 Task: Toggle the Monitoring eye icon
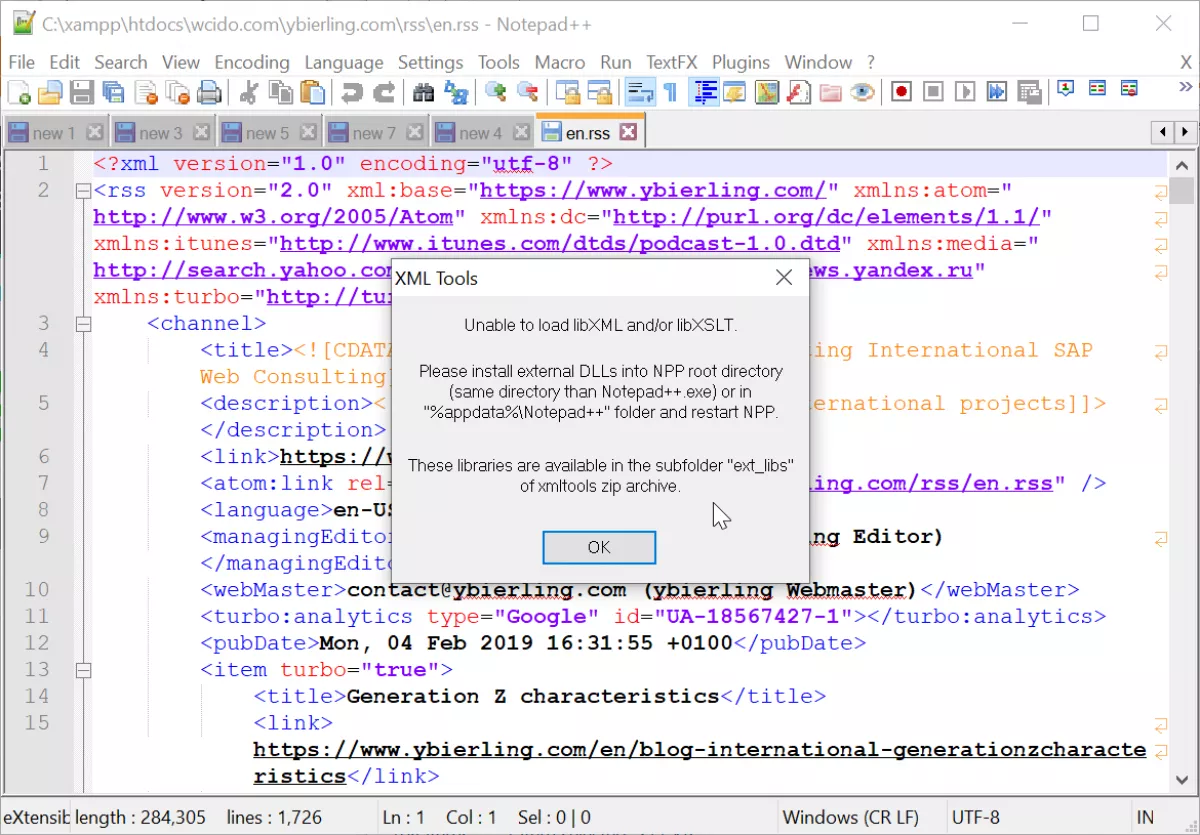click(862, 93)
